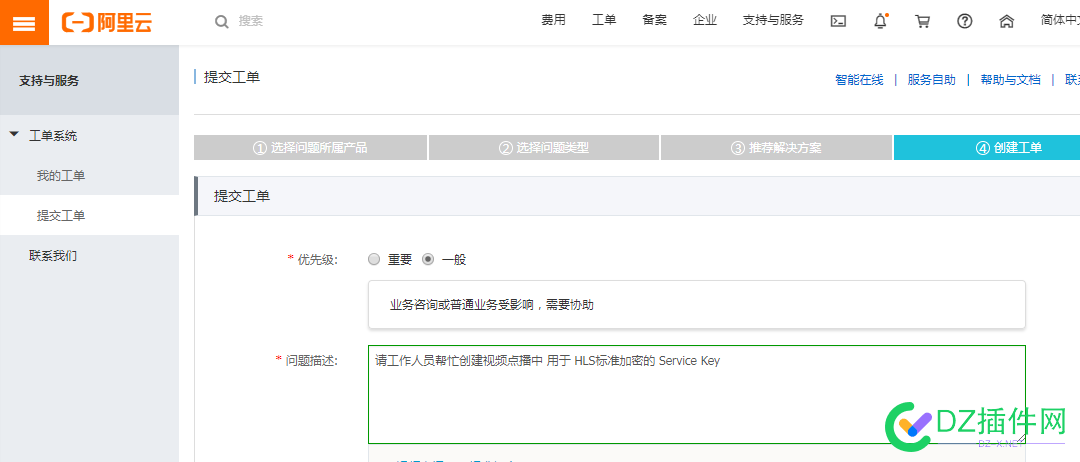Open the 智能在线 link
The height and width of the screenshot is (462, 1080).
[x=859, y=80]
